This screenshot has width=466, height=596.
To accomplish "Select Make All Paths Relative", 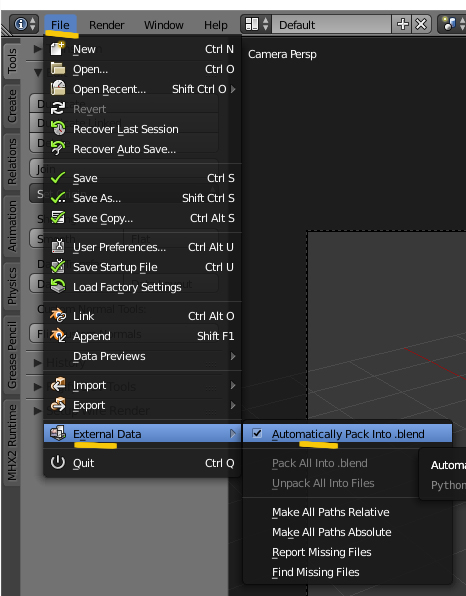I will tap(347, 512).
